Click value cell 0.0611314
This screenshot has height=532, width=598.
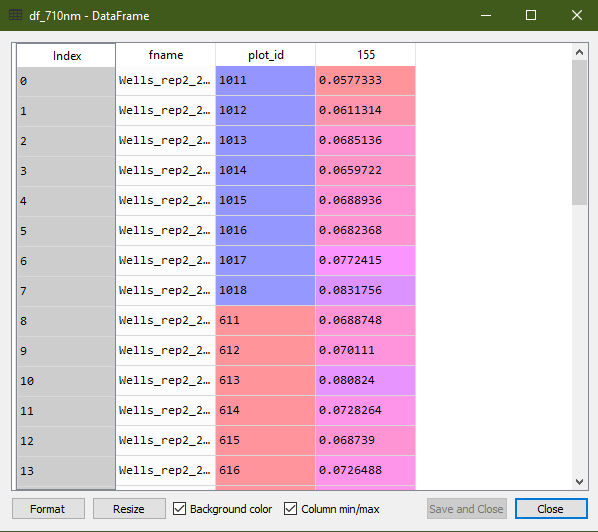click(365, 111)
